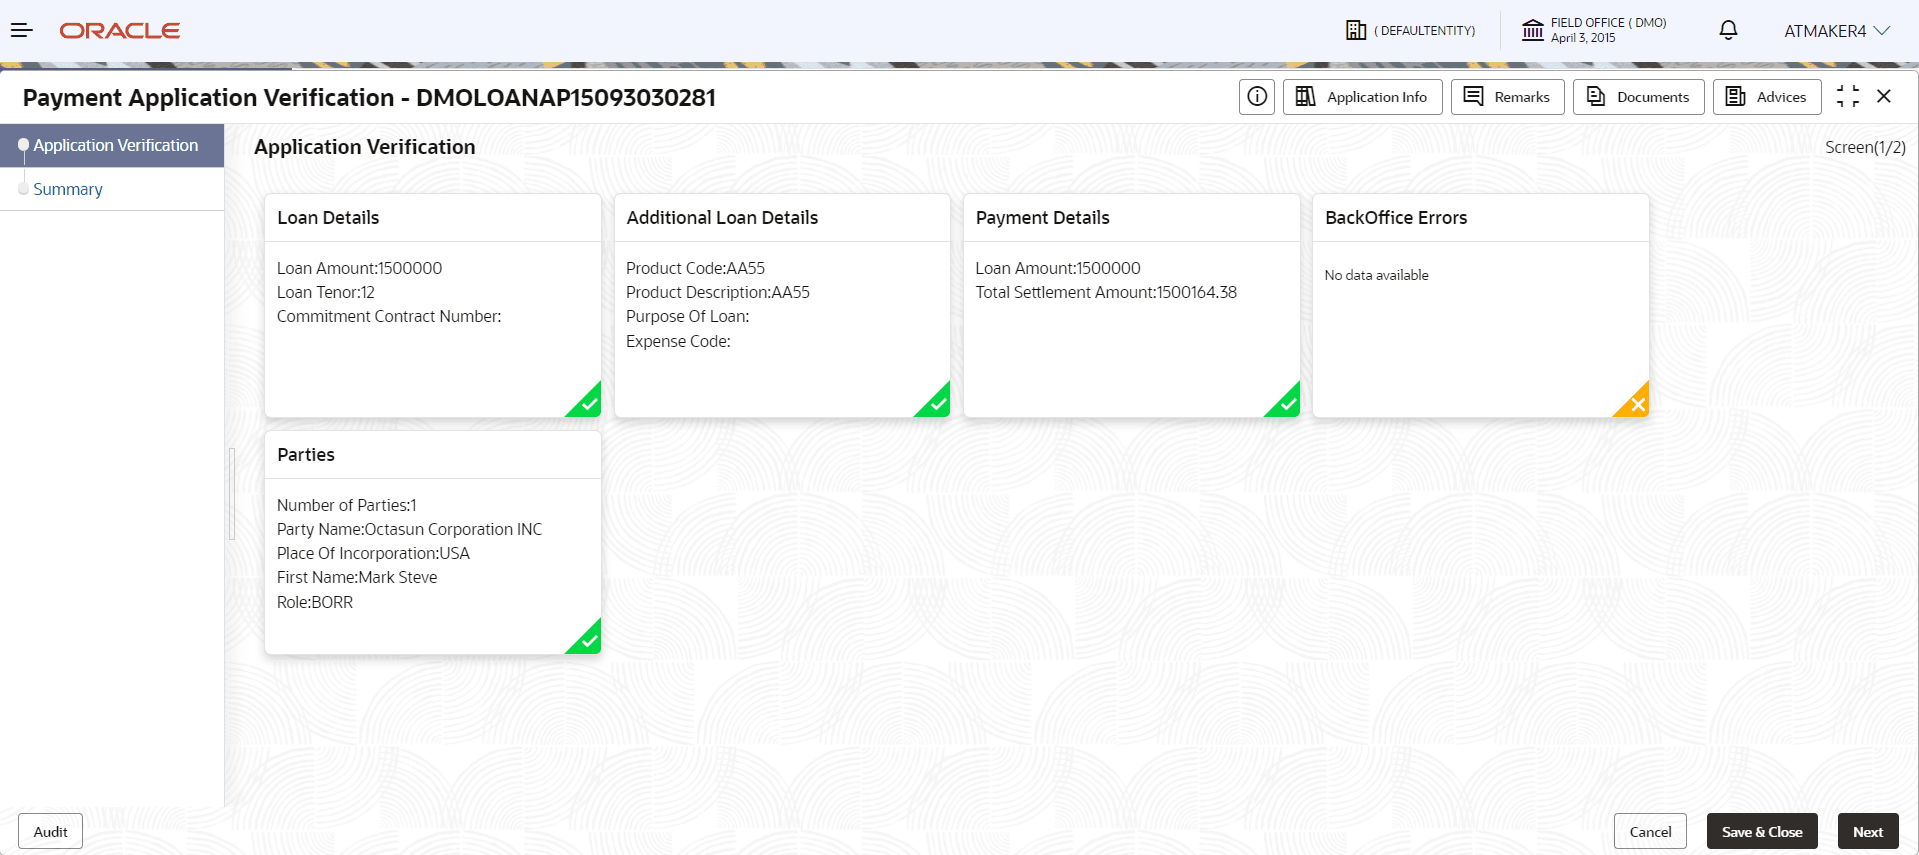Image resolution: width=1919 pixels, height=855 pixels.
Task: Open the hamburger navigation menu
Action: [22, 30]
